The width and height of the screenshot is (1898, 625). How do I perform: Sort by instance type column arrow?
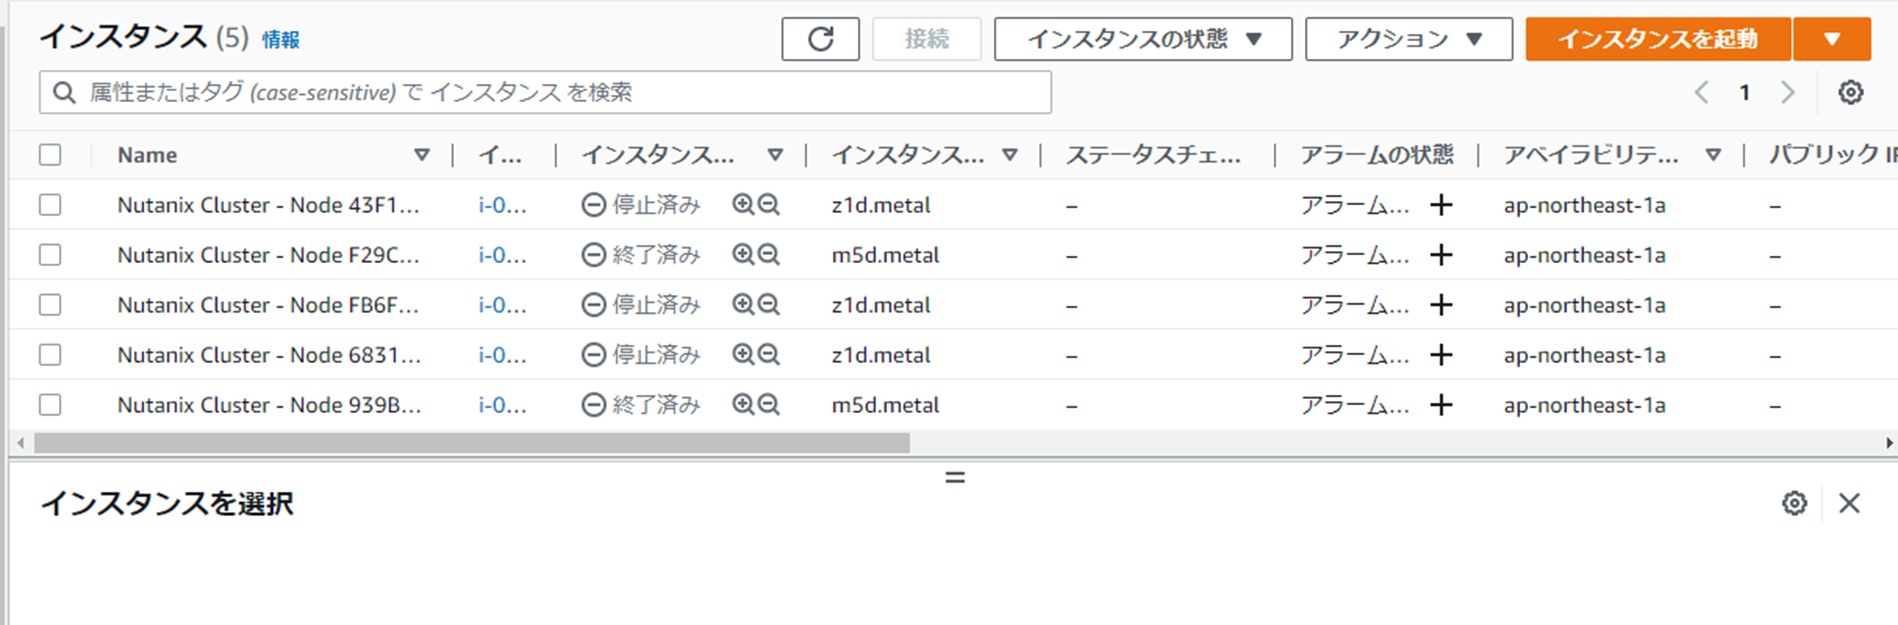point(1010,155)
